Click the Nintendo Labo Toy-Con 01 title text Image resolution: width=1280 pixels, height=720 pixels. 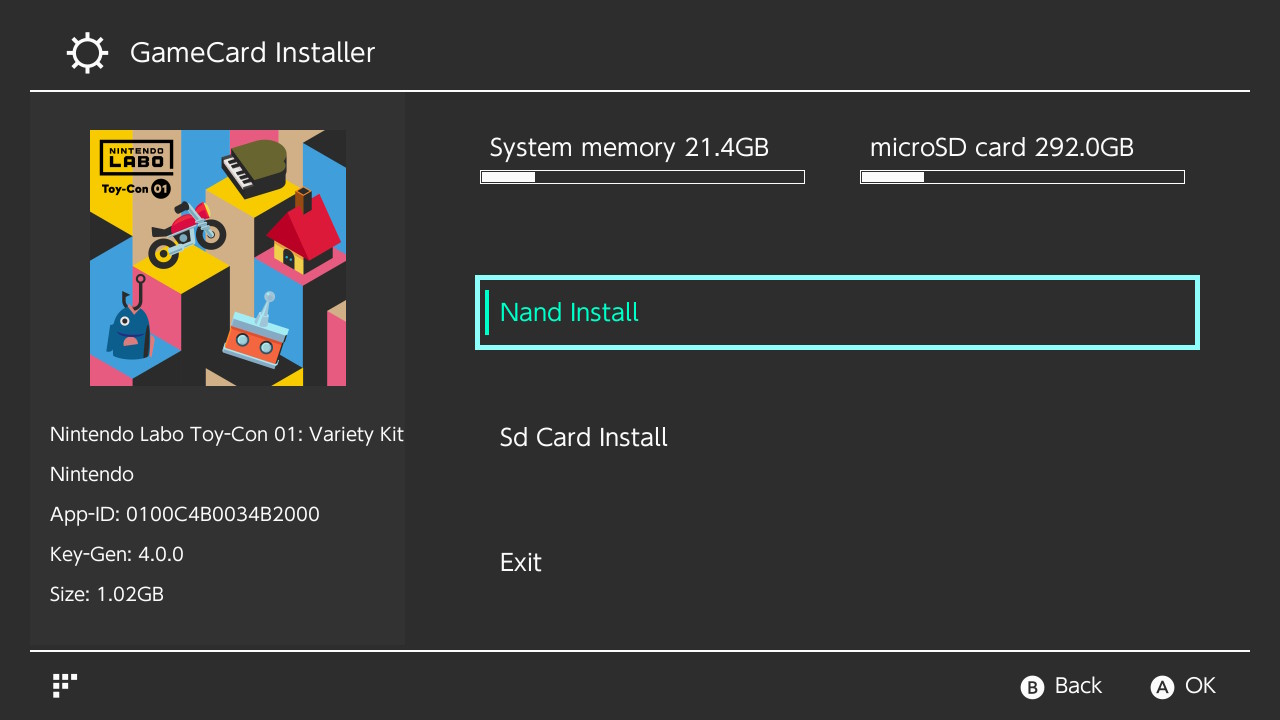pos(227,434)
